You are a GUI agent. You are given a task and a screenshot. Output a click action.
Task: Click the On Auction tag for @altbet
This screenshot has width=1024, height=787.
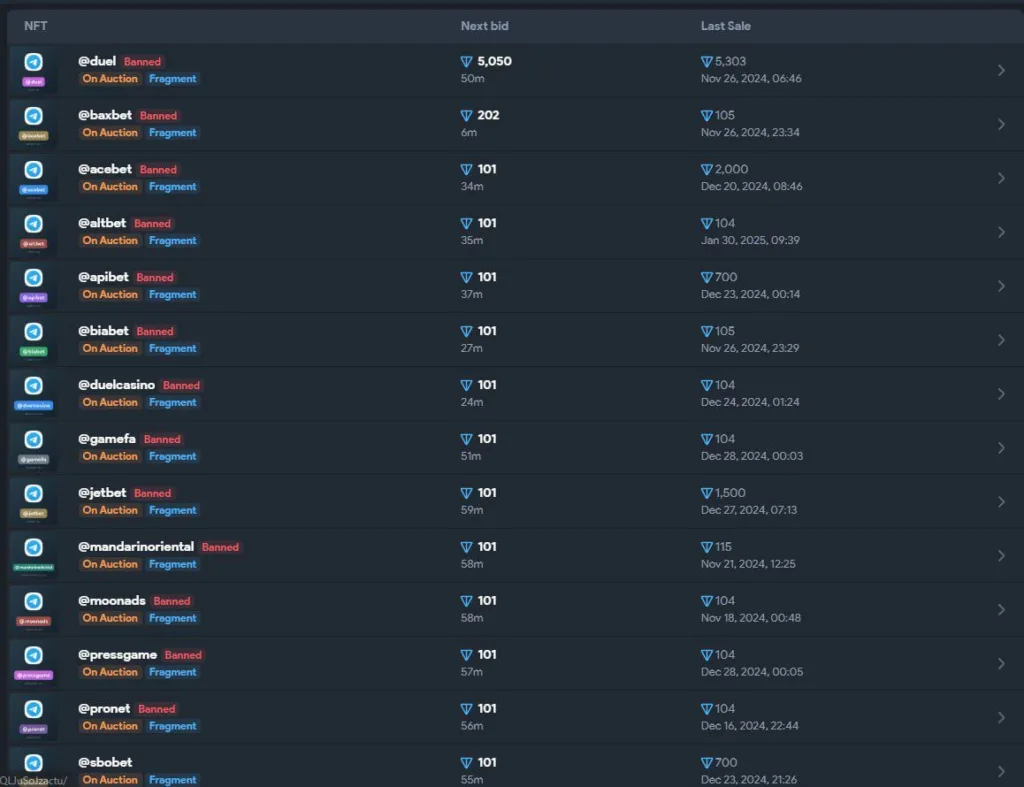pyautogui.click(x=110, y=240)
